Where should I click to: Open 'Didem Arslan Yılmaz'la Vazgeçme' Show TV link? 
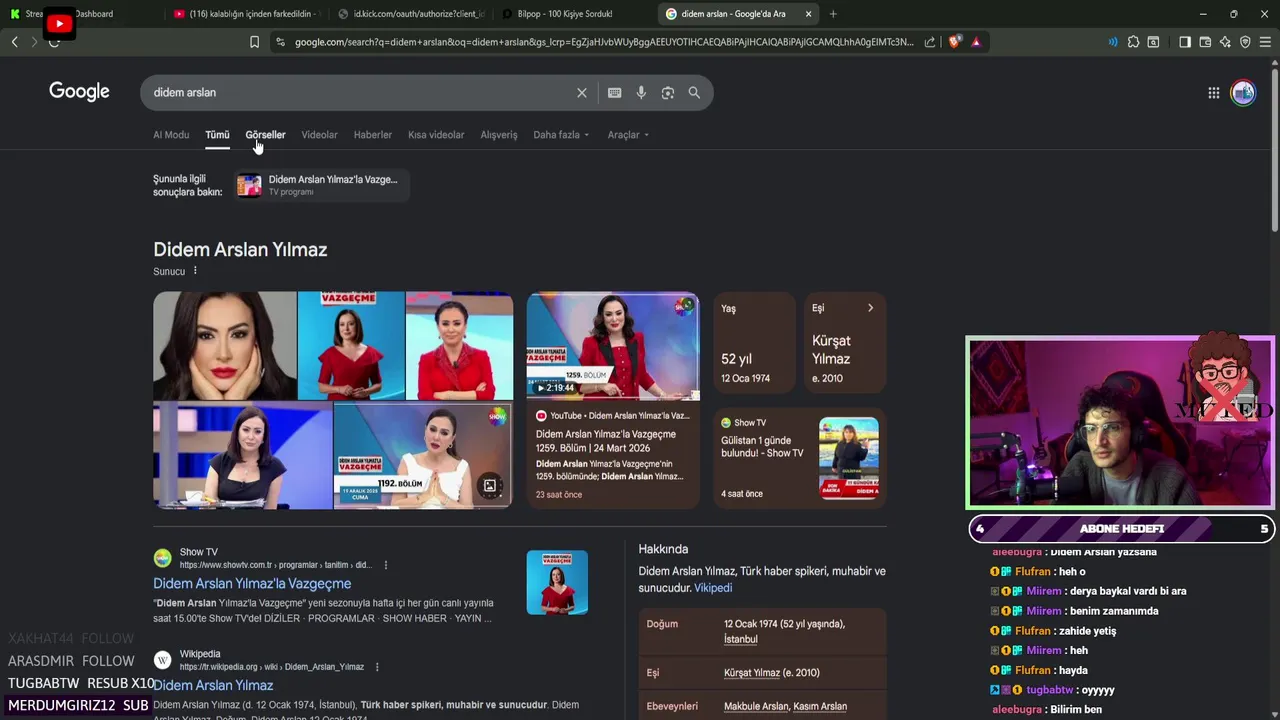click(x=252, y=584)
